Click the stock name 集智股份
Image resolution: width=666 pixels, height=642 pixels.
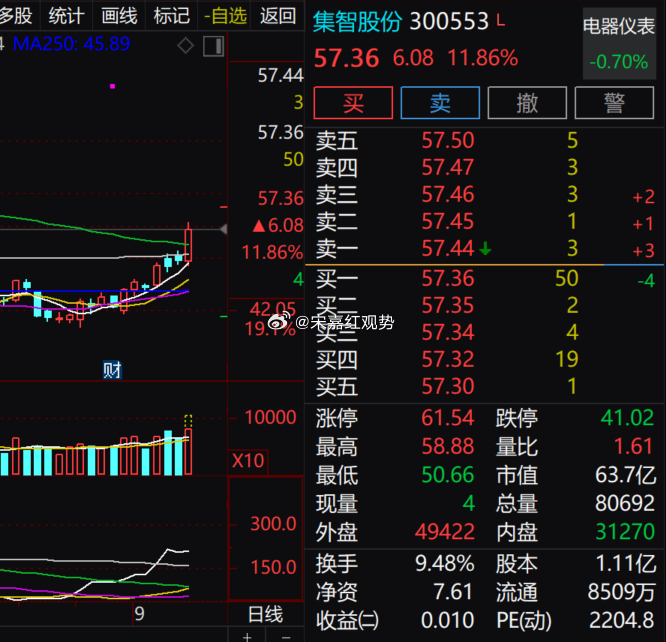point(358,21)
